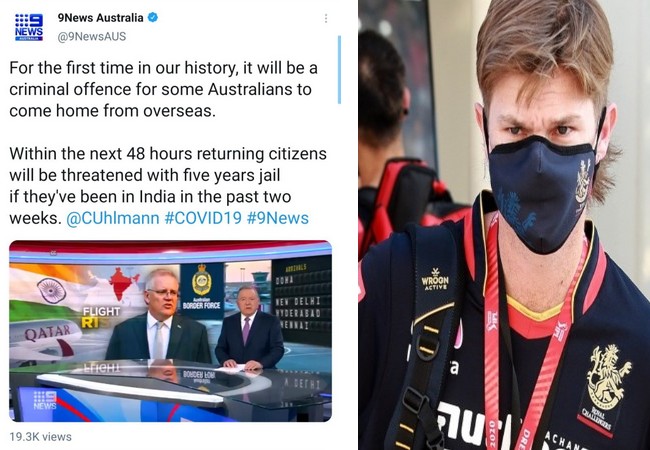This screenshot has width=650, height=450.
Task: Open the #COVID19 hashtag
Action: click(x=203, y=218)
